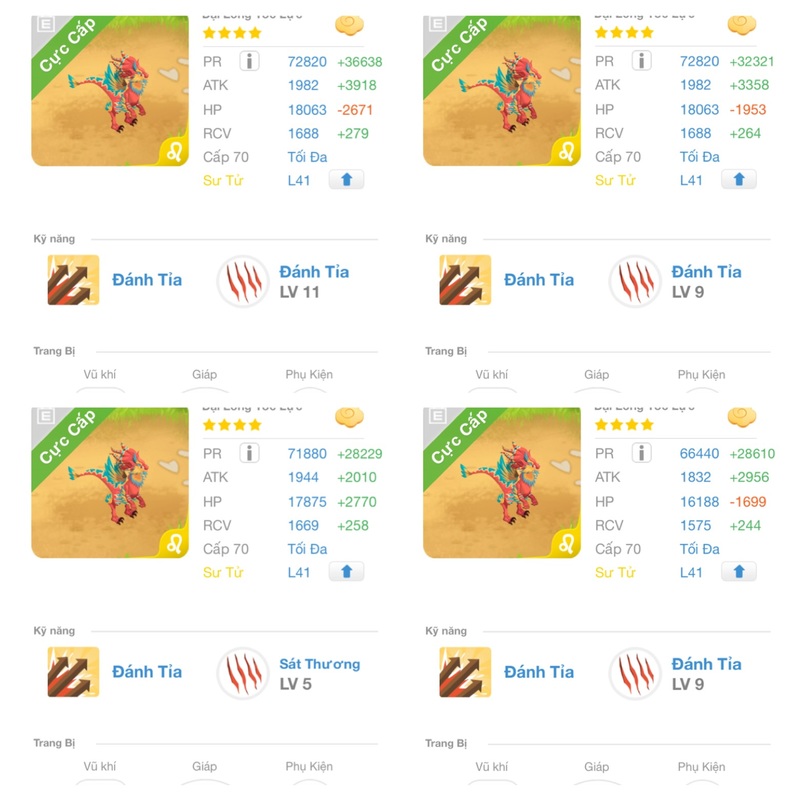Tap list icon on the thumbnail beside +32321

(x=438, y=23)
